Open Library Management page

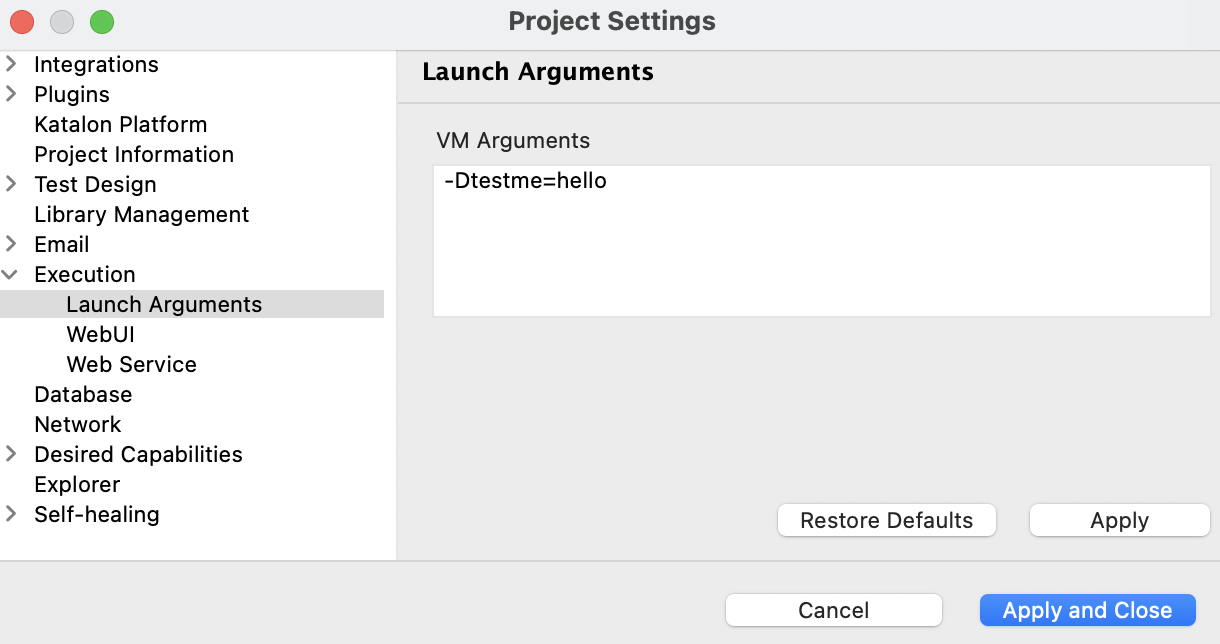point(141,215)
